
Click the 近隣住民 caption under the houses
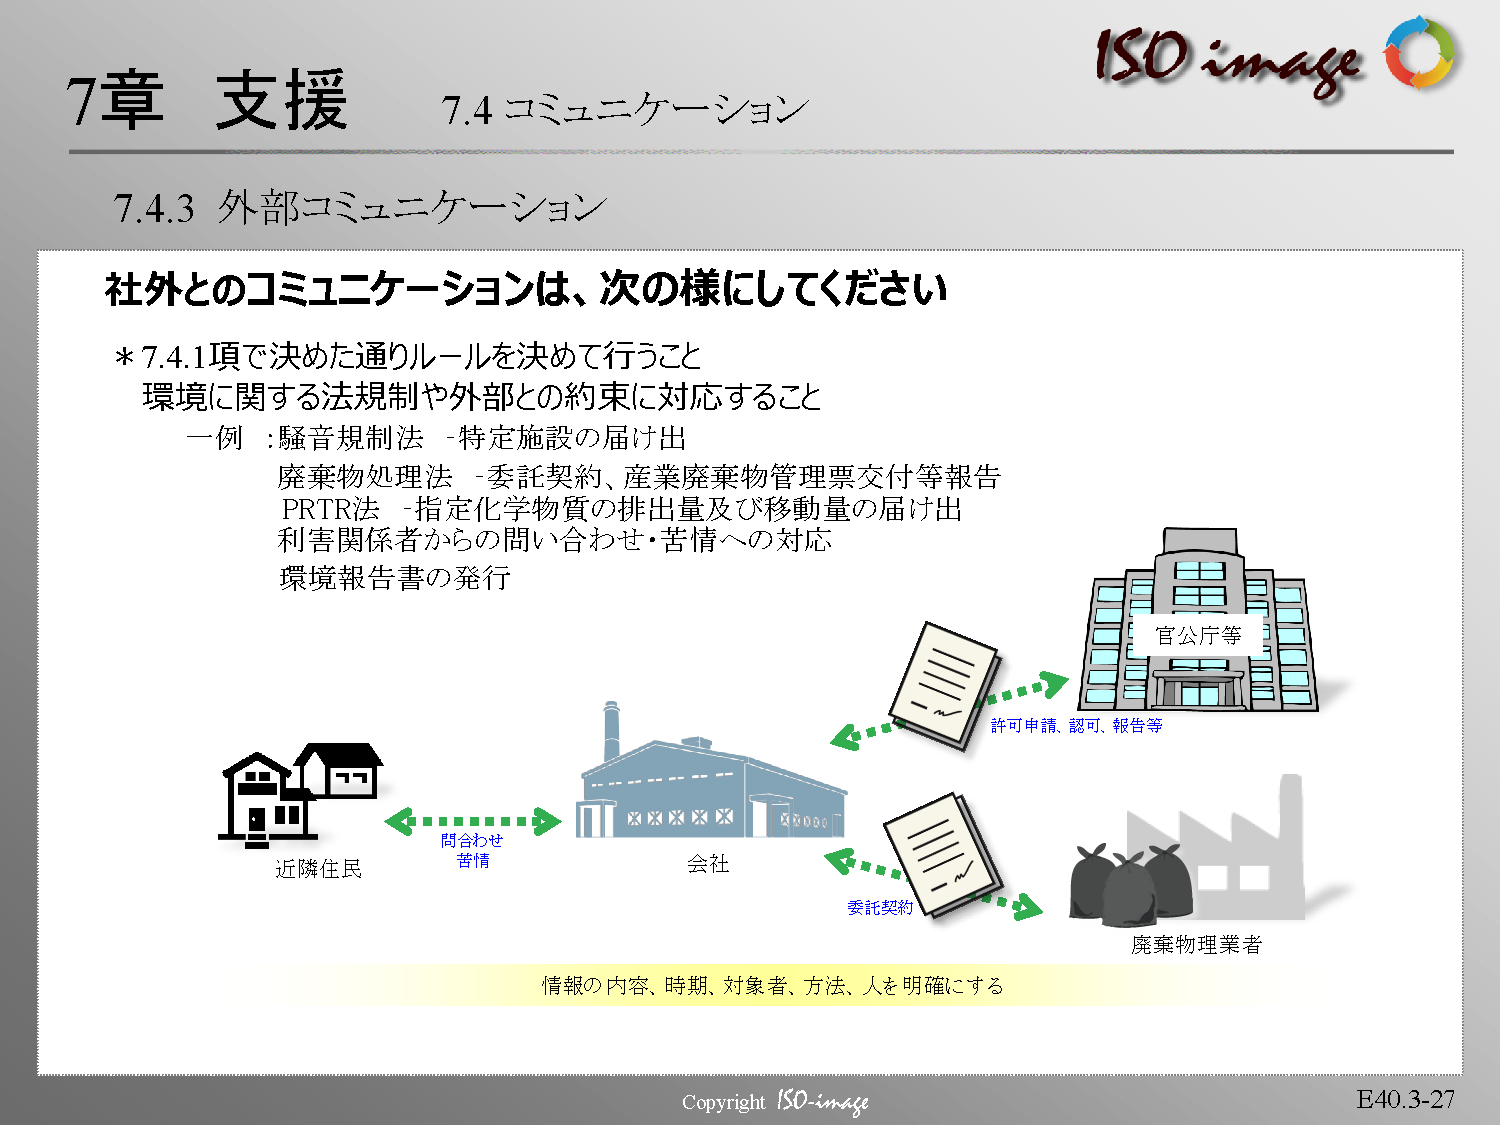pos(318,869)
